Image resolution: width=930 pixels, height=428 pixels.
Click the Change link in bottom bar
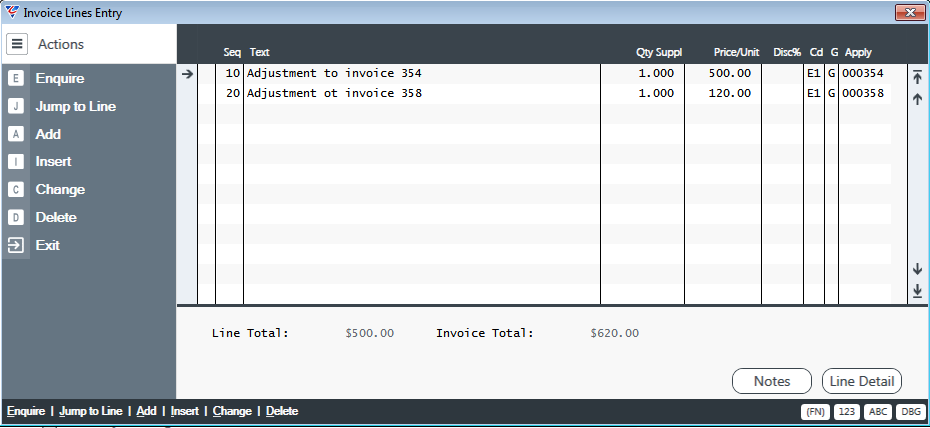click(232, 411)
